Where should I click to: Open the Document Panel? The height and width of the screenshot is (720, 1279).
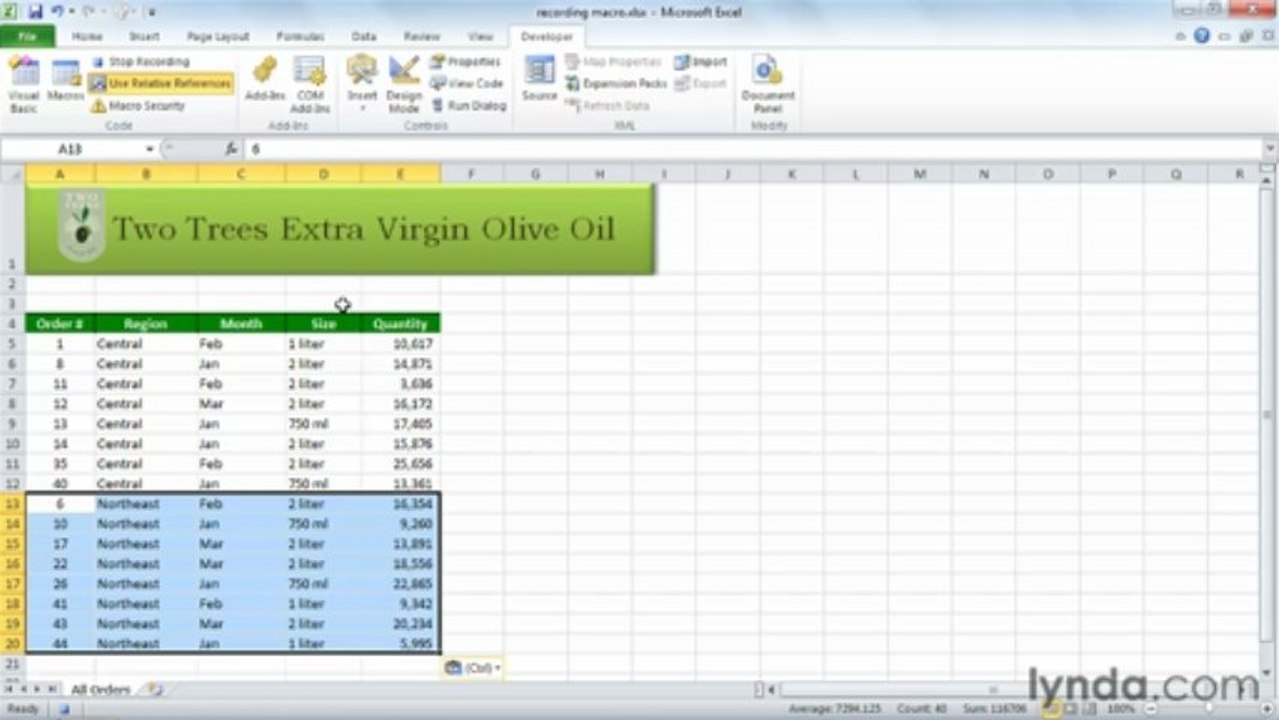tap(768, 84)
